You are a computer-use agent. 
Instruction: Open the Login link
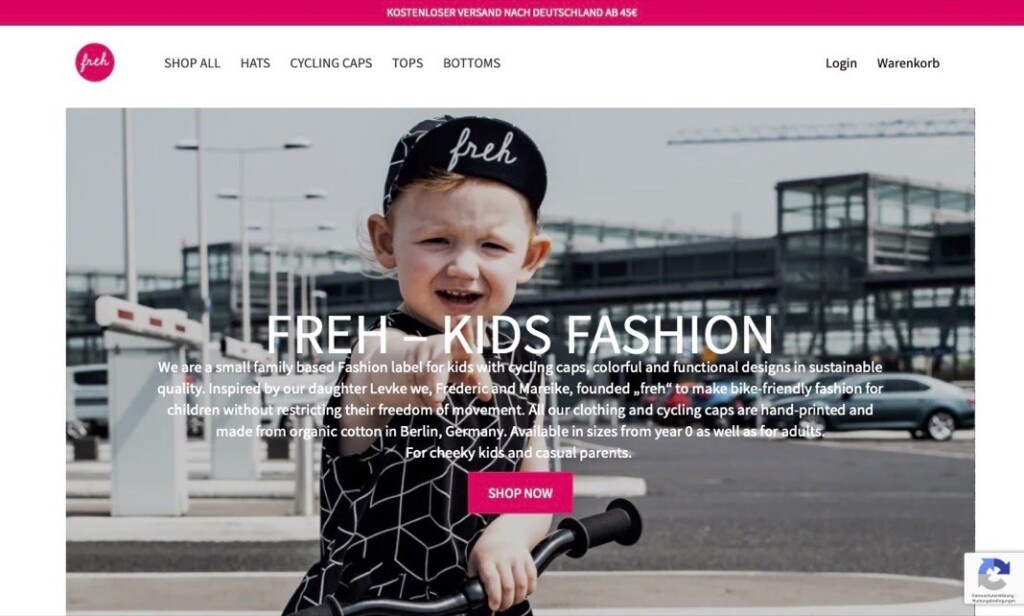point(840,63)
